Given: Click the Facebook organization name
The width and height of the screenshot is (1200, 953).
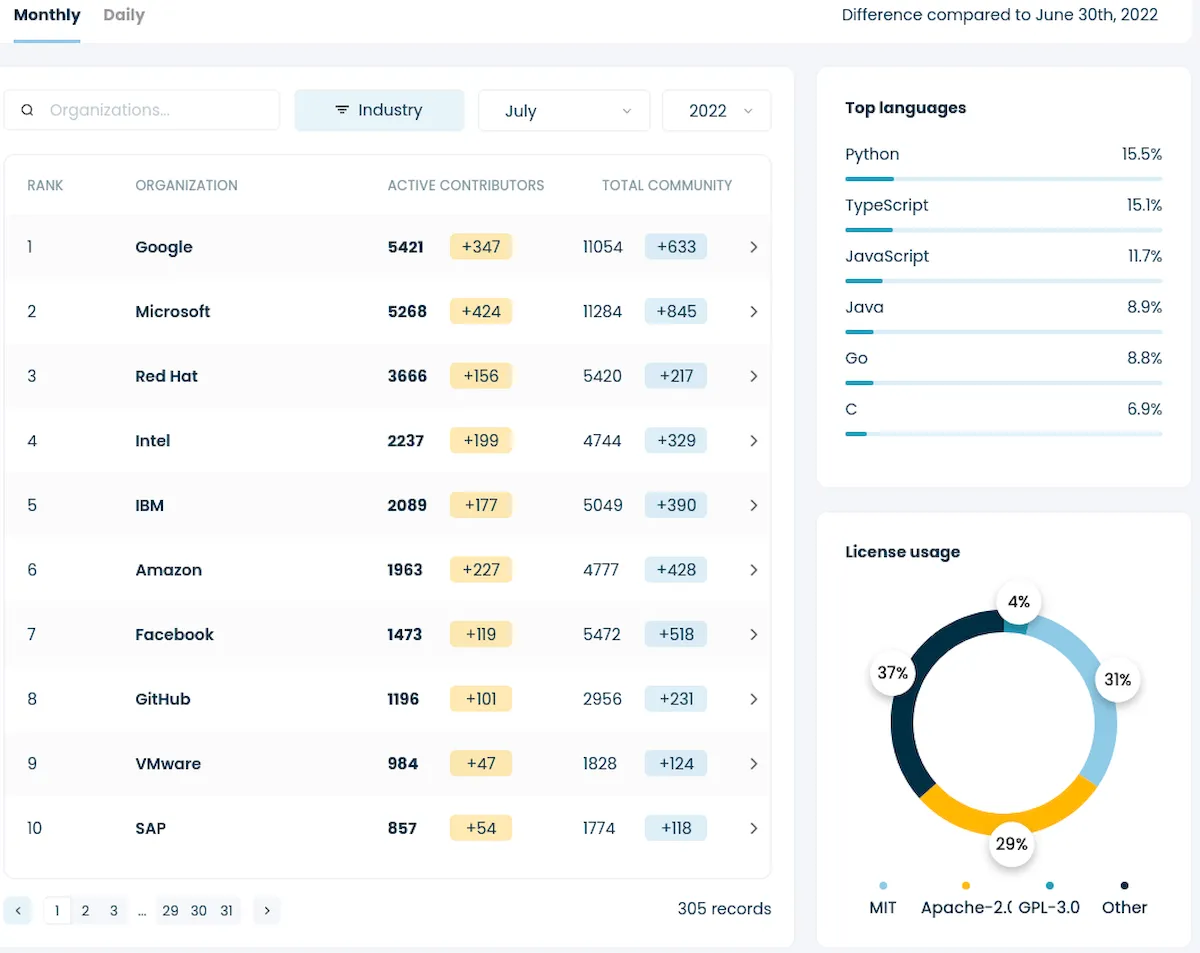Looking at the screenshot, I should (175, 634).
